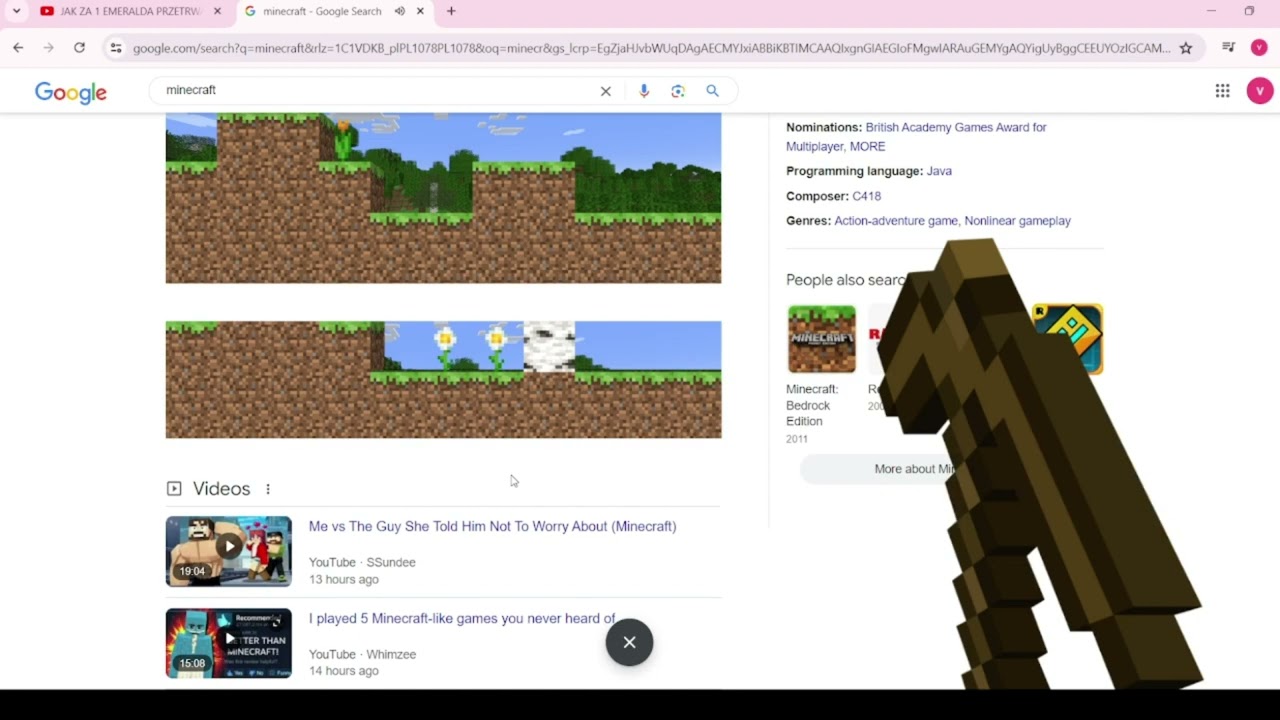Play the Whimzee 15:08 video thumbnail
This screenshot has height=720, width=1280.
tap(229, 643)
